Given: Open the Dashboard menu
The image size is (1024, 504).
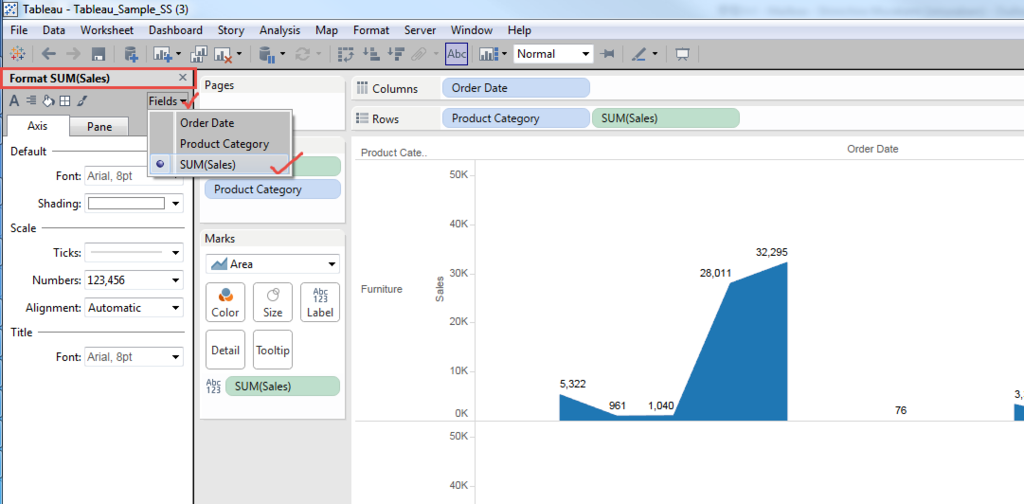Looking at the screenshot, I should click(175, 30).
